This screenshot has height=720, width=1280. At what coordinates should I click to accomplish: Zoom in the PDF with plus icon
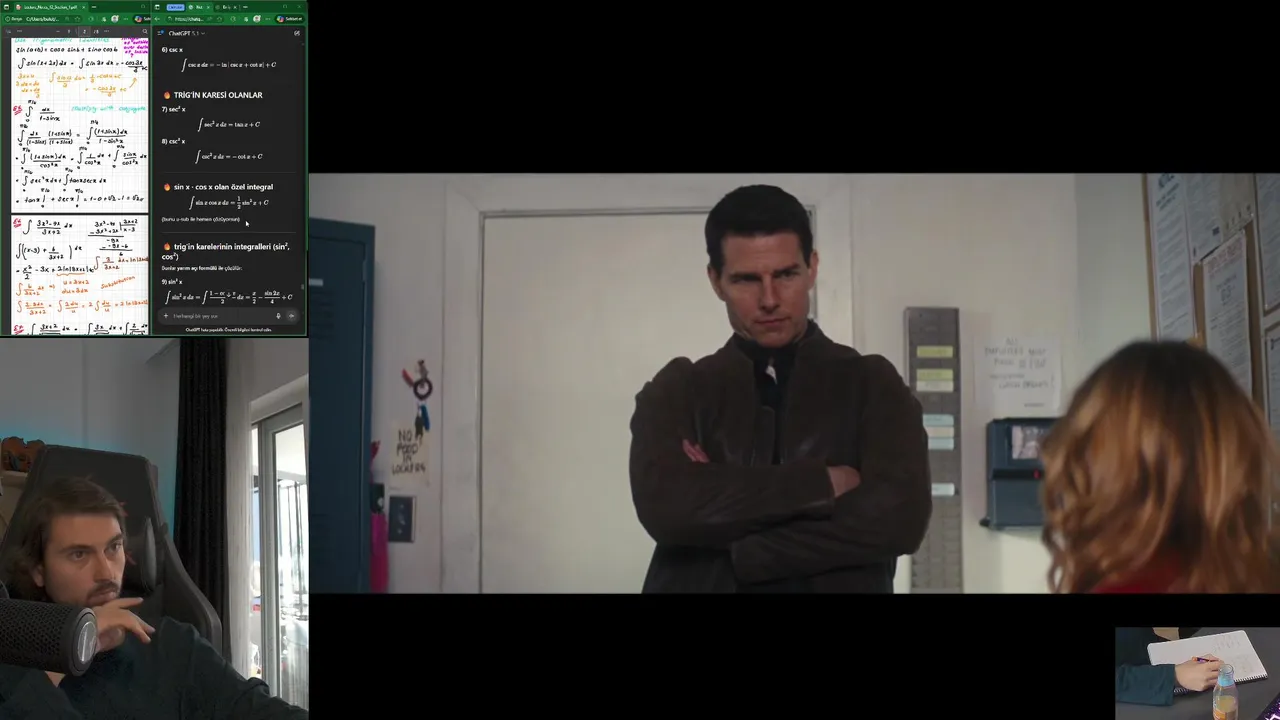tap(69, 31)
